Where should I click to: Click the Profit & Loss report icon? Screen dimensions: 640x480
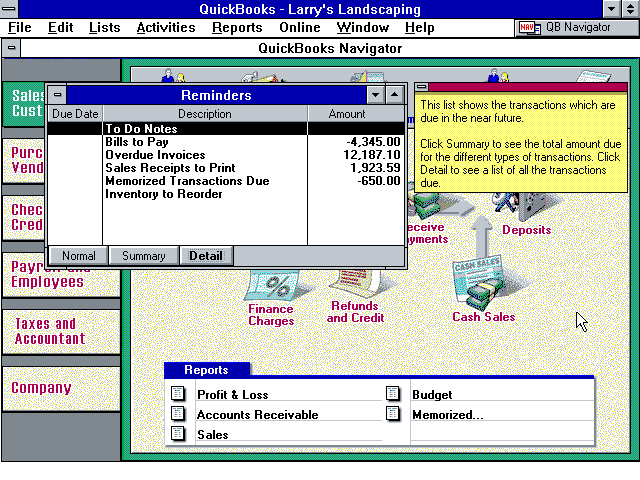click(x=178, y=393)
